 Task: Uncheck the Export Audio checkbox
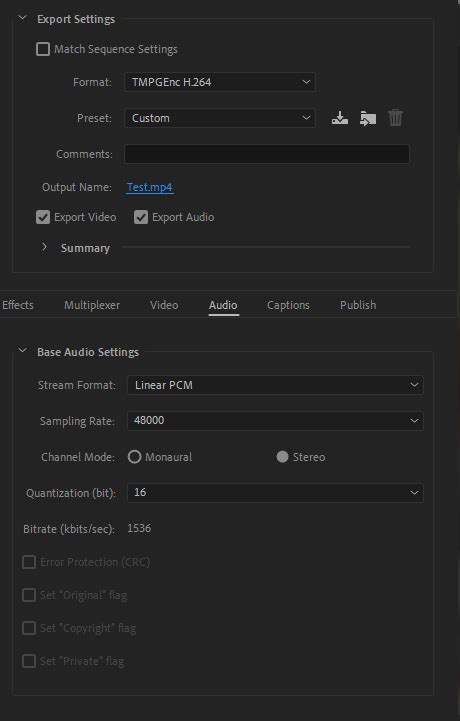point(141,217)
